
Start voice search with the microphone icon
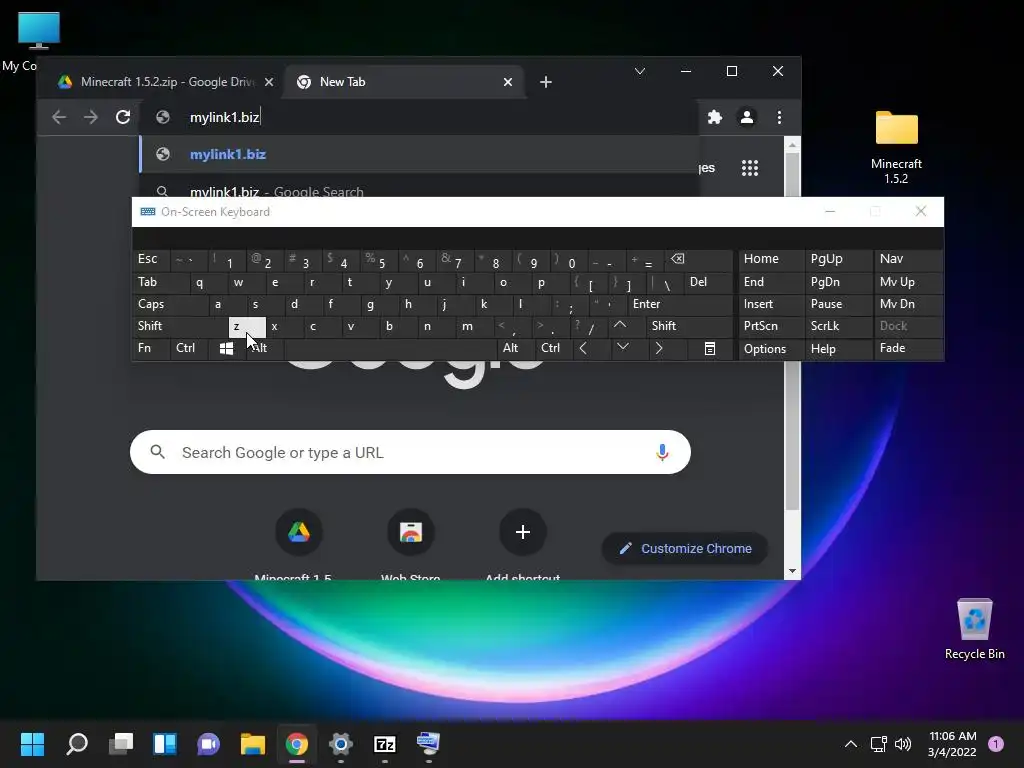(x=662, y=452)
